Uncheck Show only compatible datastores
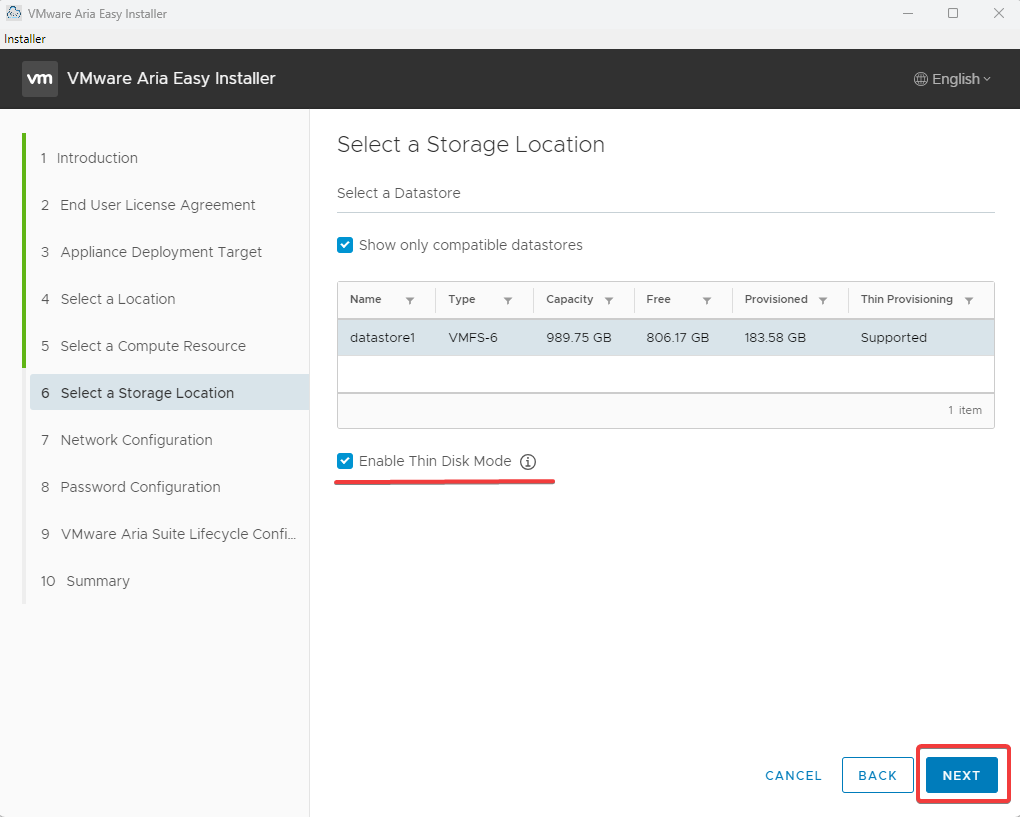 (x=345, y=245)
